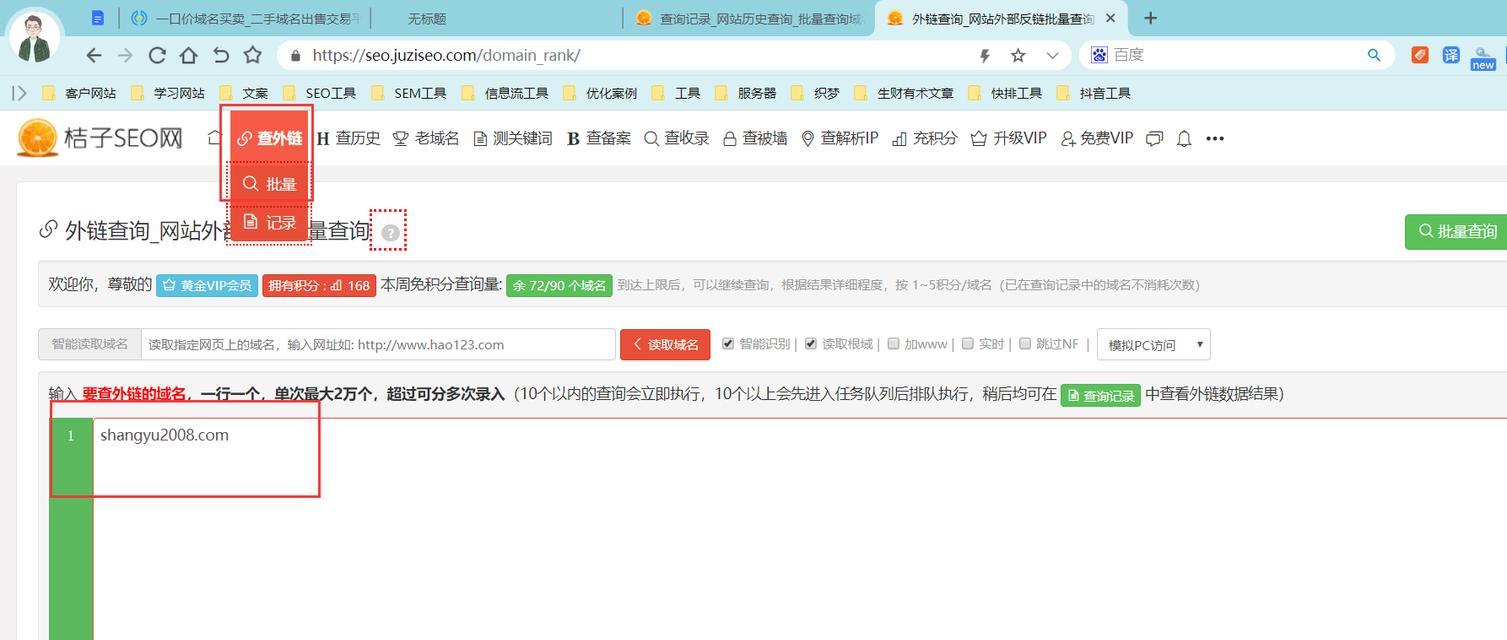Switch to the 无标题 tab

[427, 18]
